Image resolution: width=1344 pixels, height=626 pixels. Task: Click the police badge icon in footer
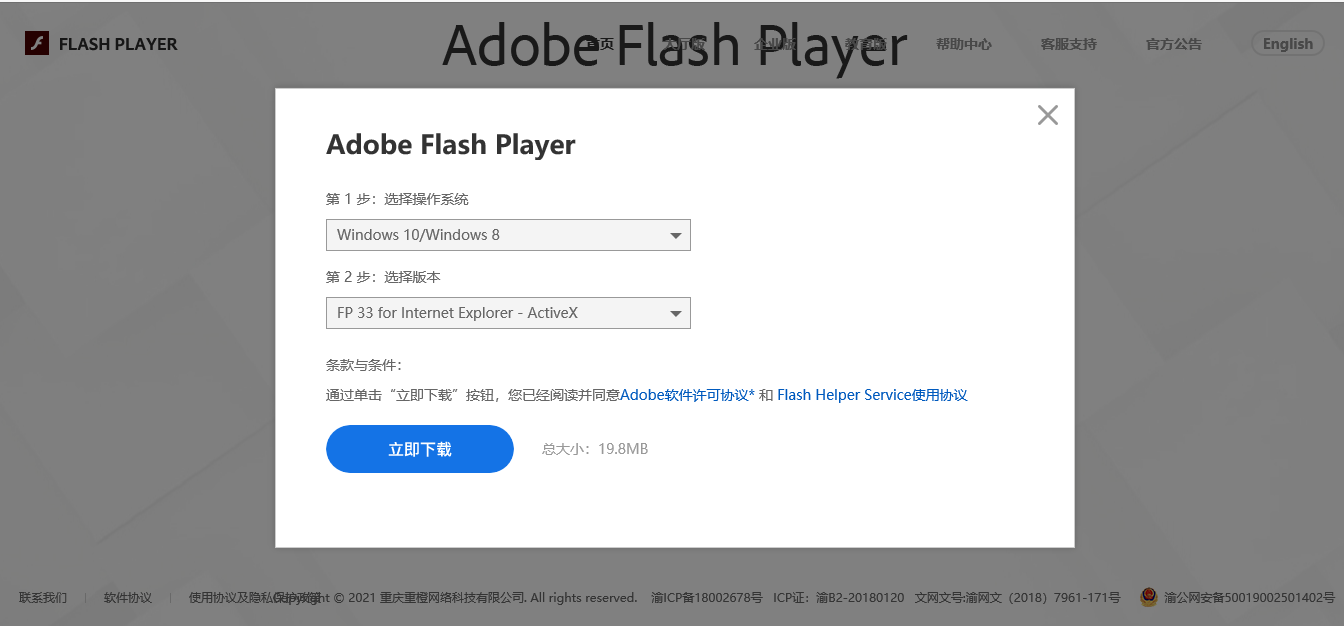point(1149,597)
